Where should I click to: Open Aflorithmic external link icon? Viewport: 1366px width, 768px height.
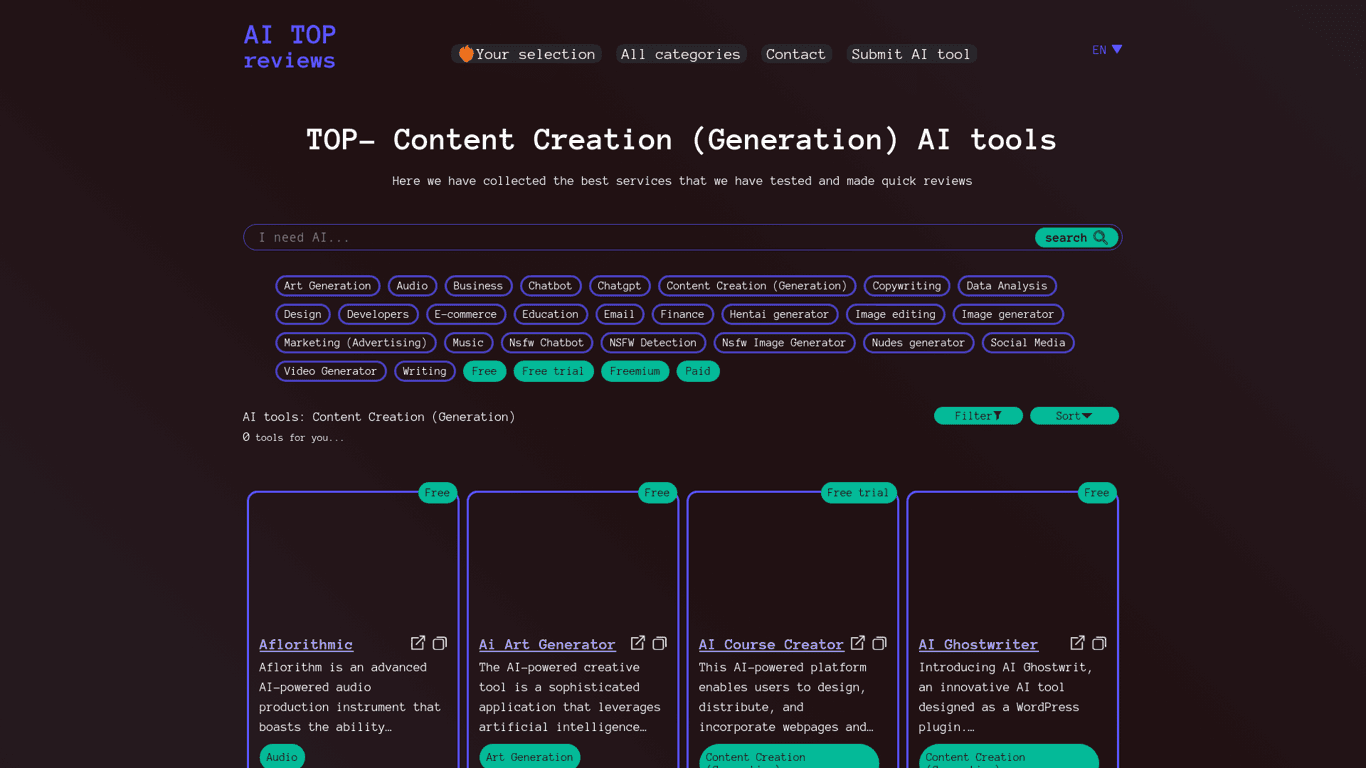click(418, 643)
